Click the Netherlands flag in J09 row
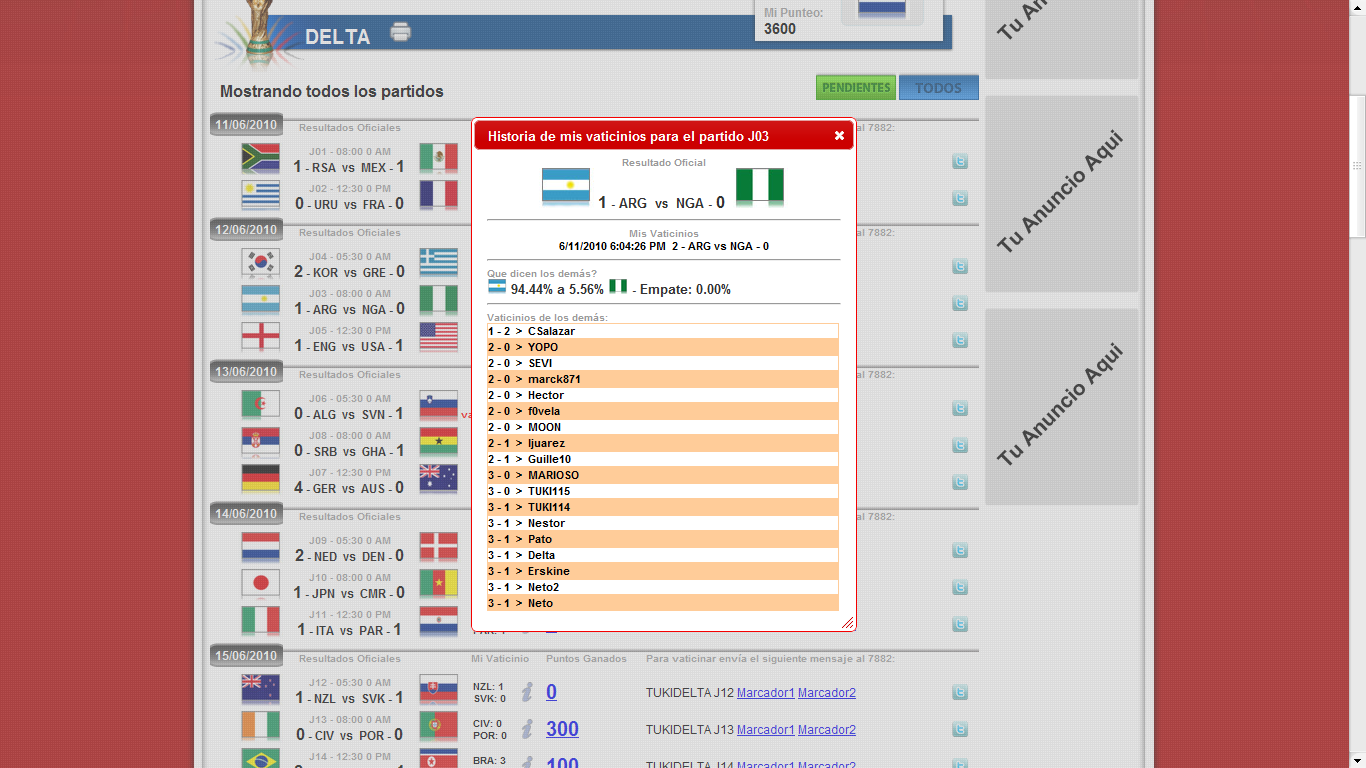1366x768 pixels. pyautogui.click(x=260, y=547)
